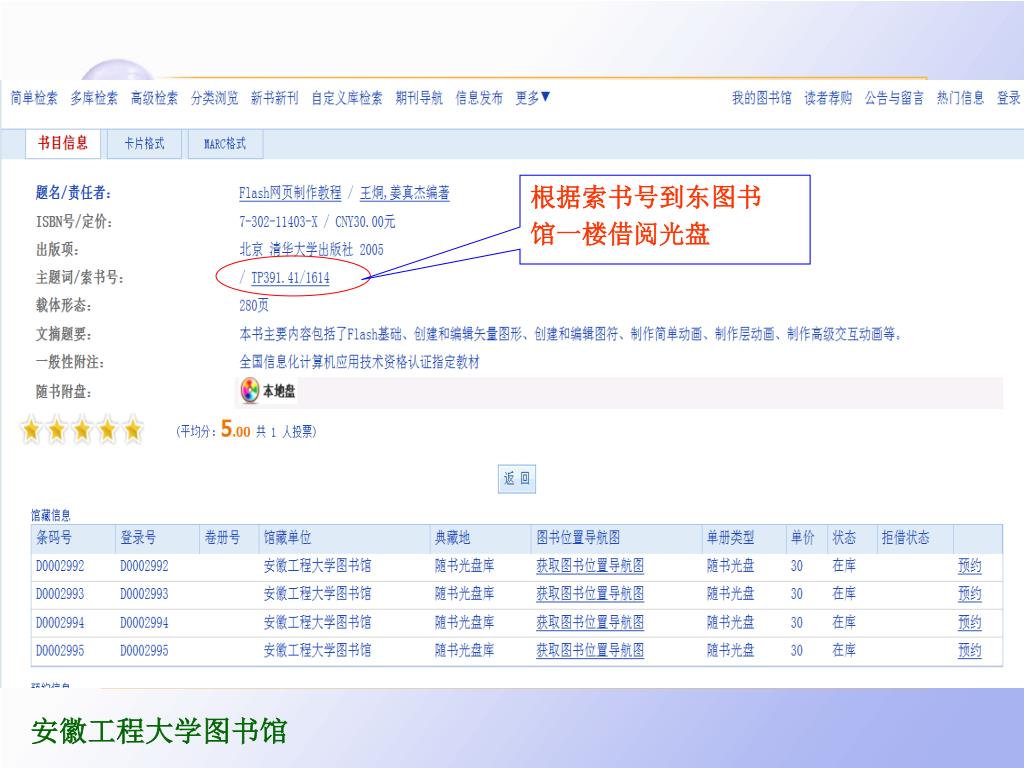Click call number TP391.41/1614
Viewport: 1024px width, 768px height.
[x=291, y=278]
